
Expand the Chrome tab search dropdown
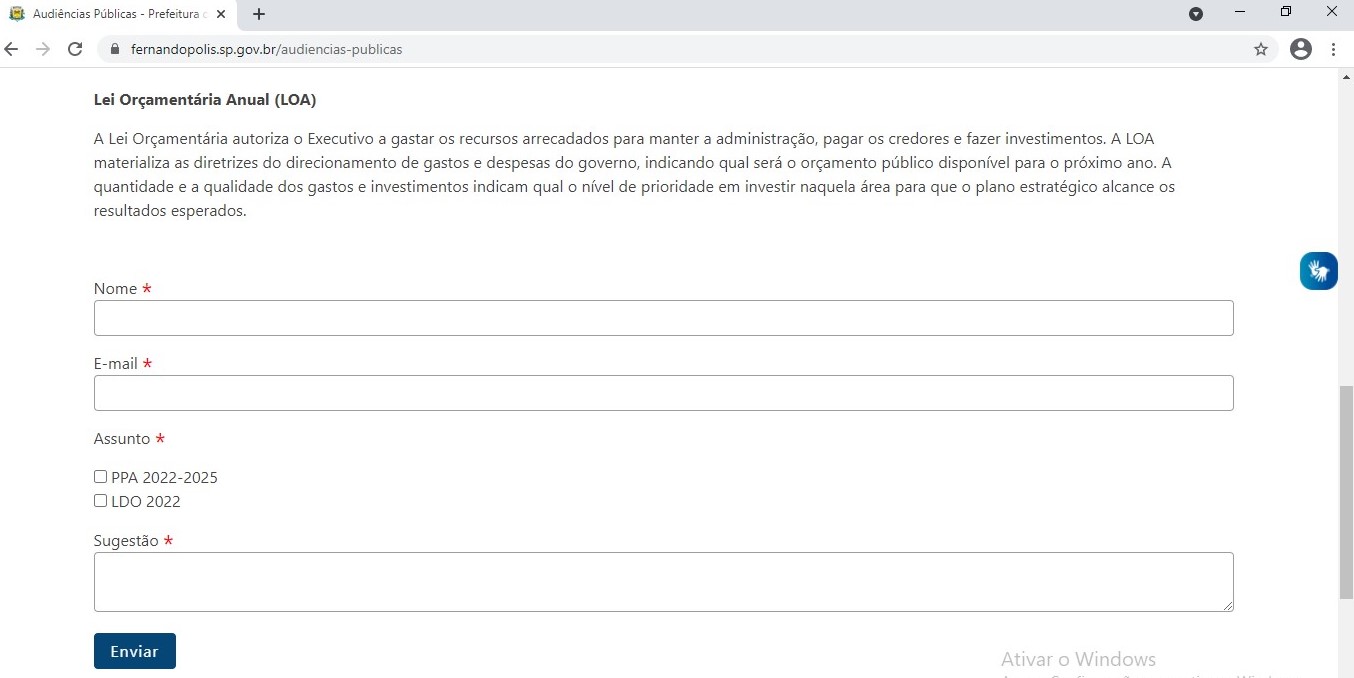pyautogui.click(x=1196, y=14)
